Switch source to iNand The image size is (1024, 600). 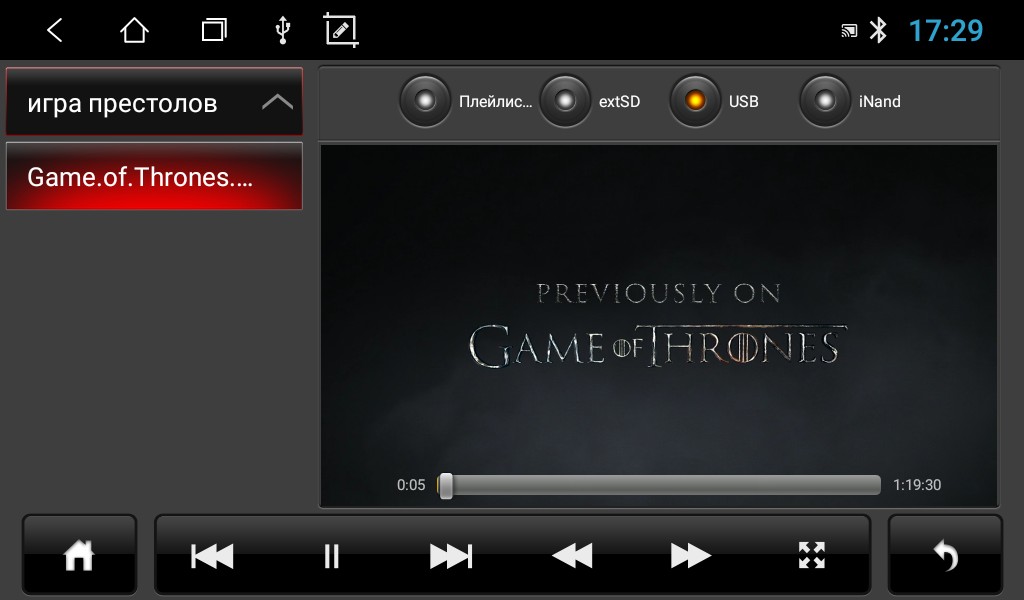pyautogui.click(x=850, y=101)
